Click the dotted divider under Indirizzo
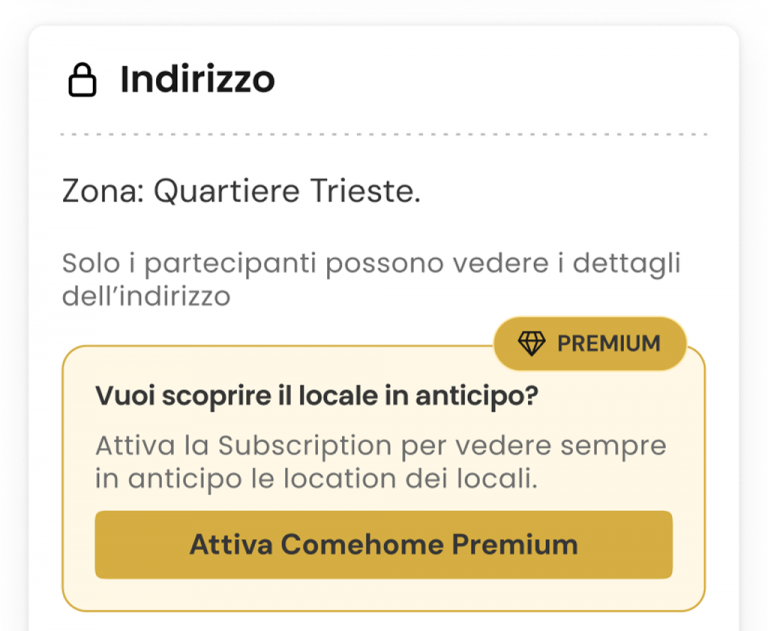Screen dimensions: 768x631 tap(384, 133)
